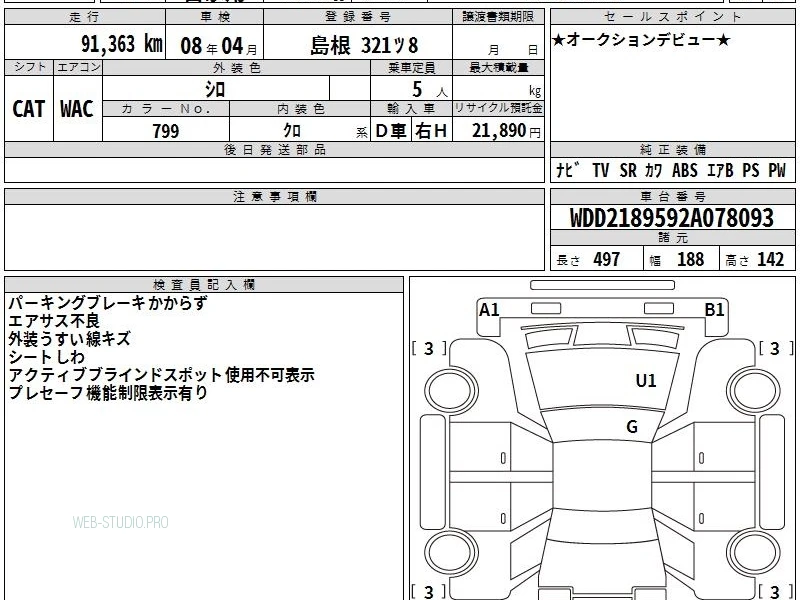Click the length value 497
Screen dimensions: 800x600
(607, 259)
